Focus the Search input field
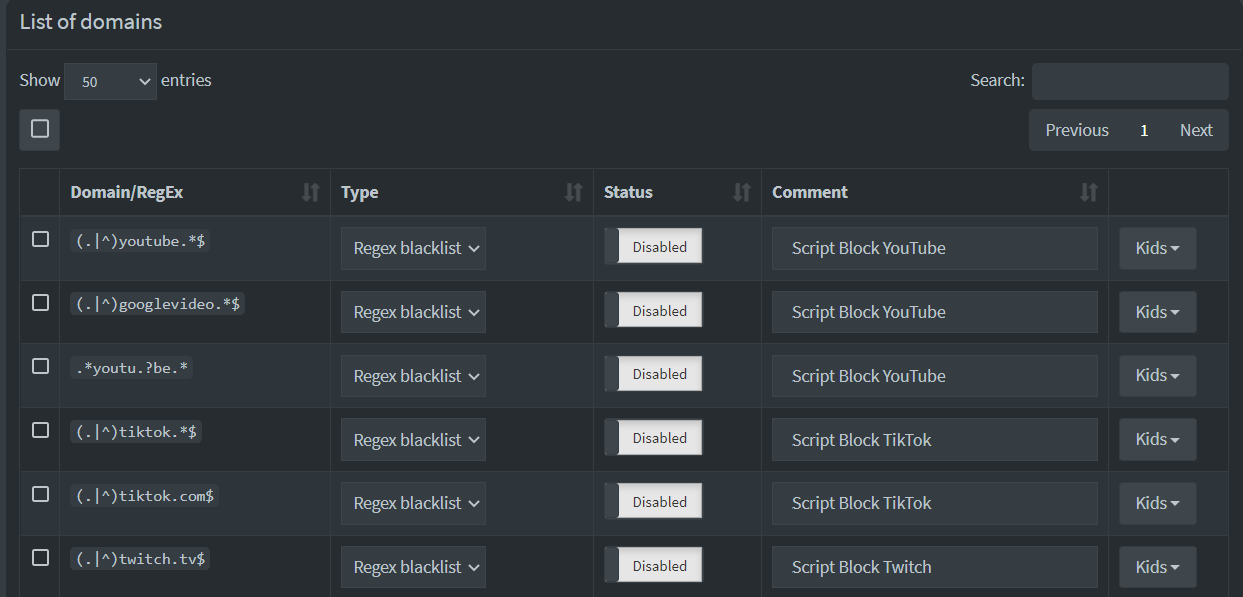1243x597 pixels. pyautogui.click(x=1130, y=81)
